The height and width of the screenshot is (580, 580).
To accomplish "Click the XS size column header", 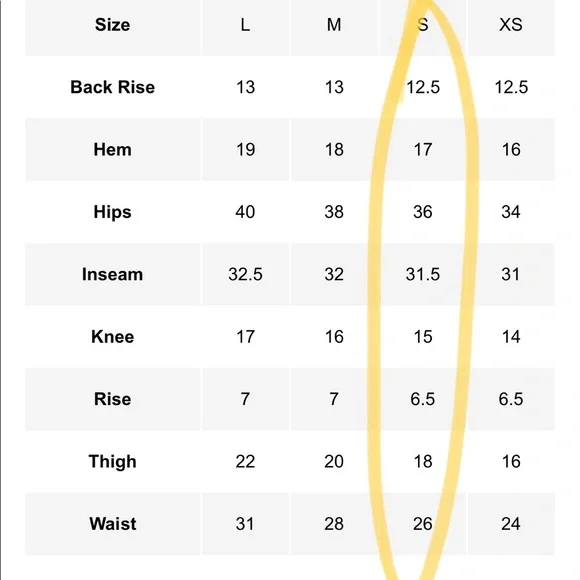I will [x=511, y=25].
